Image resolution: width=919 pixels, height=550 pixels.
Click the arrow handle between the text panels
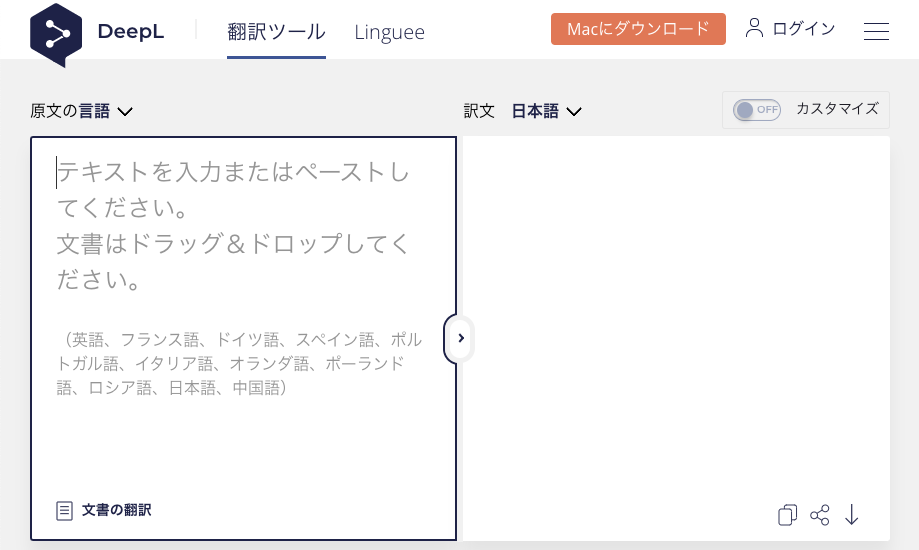pos(460,338)
